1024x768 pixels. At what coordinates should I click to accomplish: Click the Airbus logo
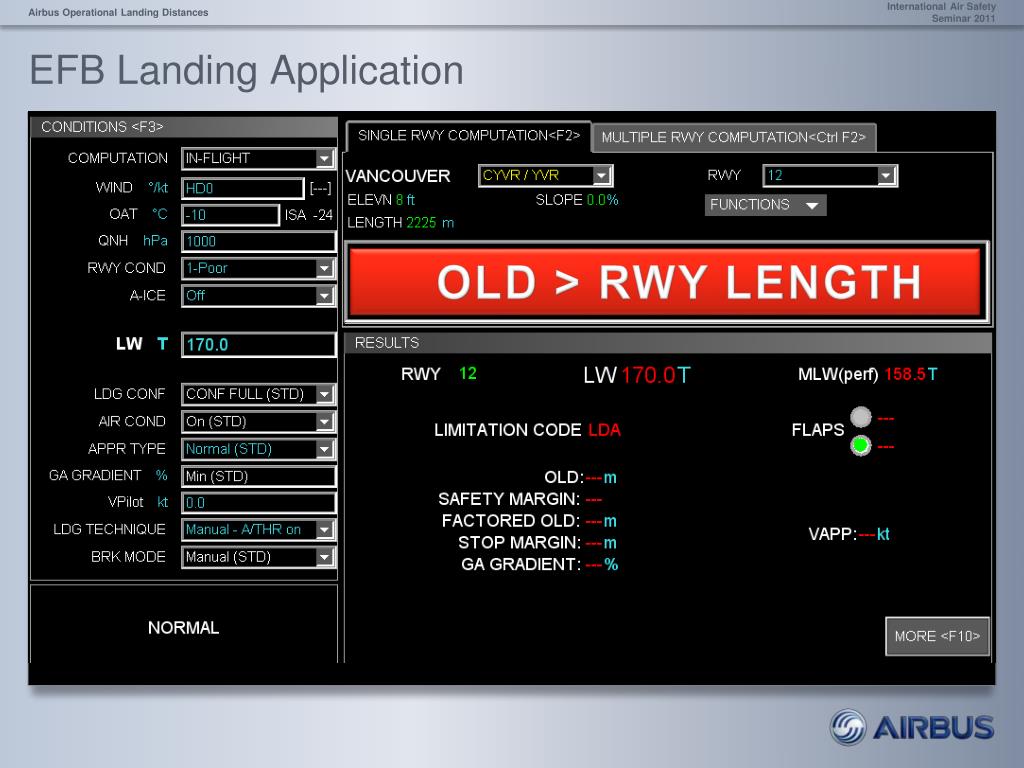click(x=912, y=728)
